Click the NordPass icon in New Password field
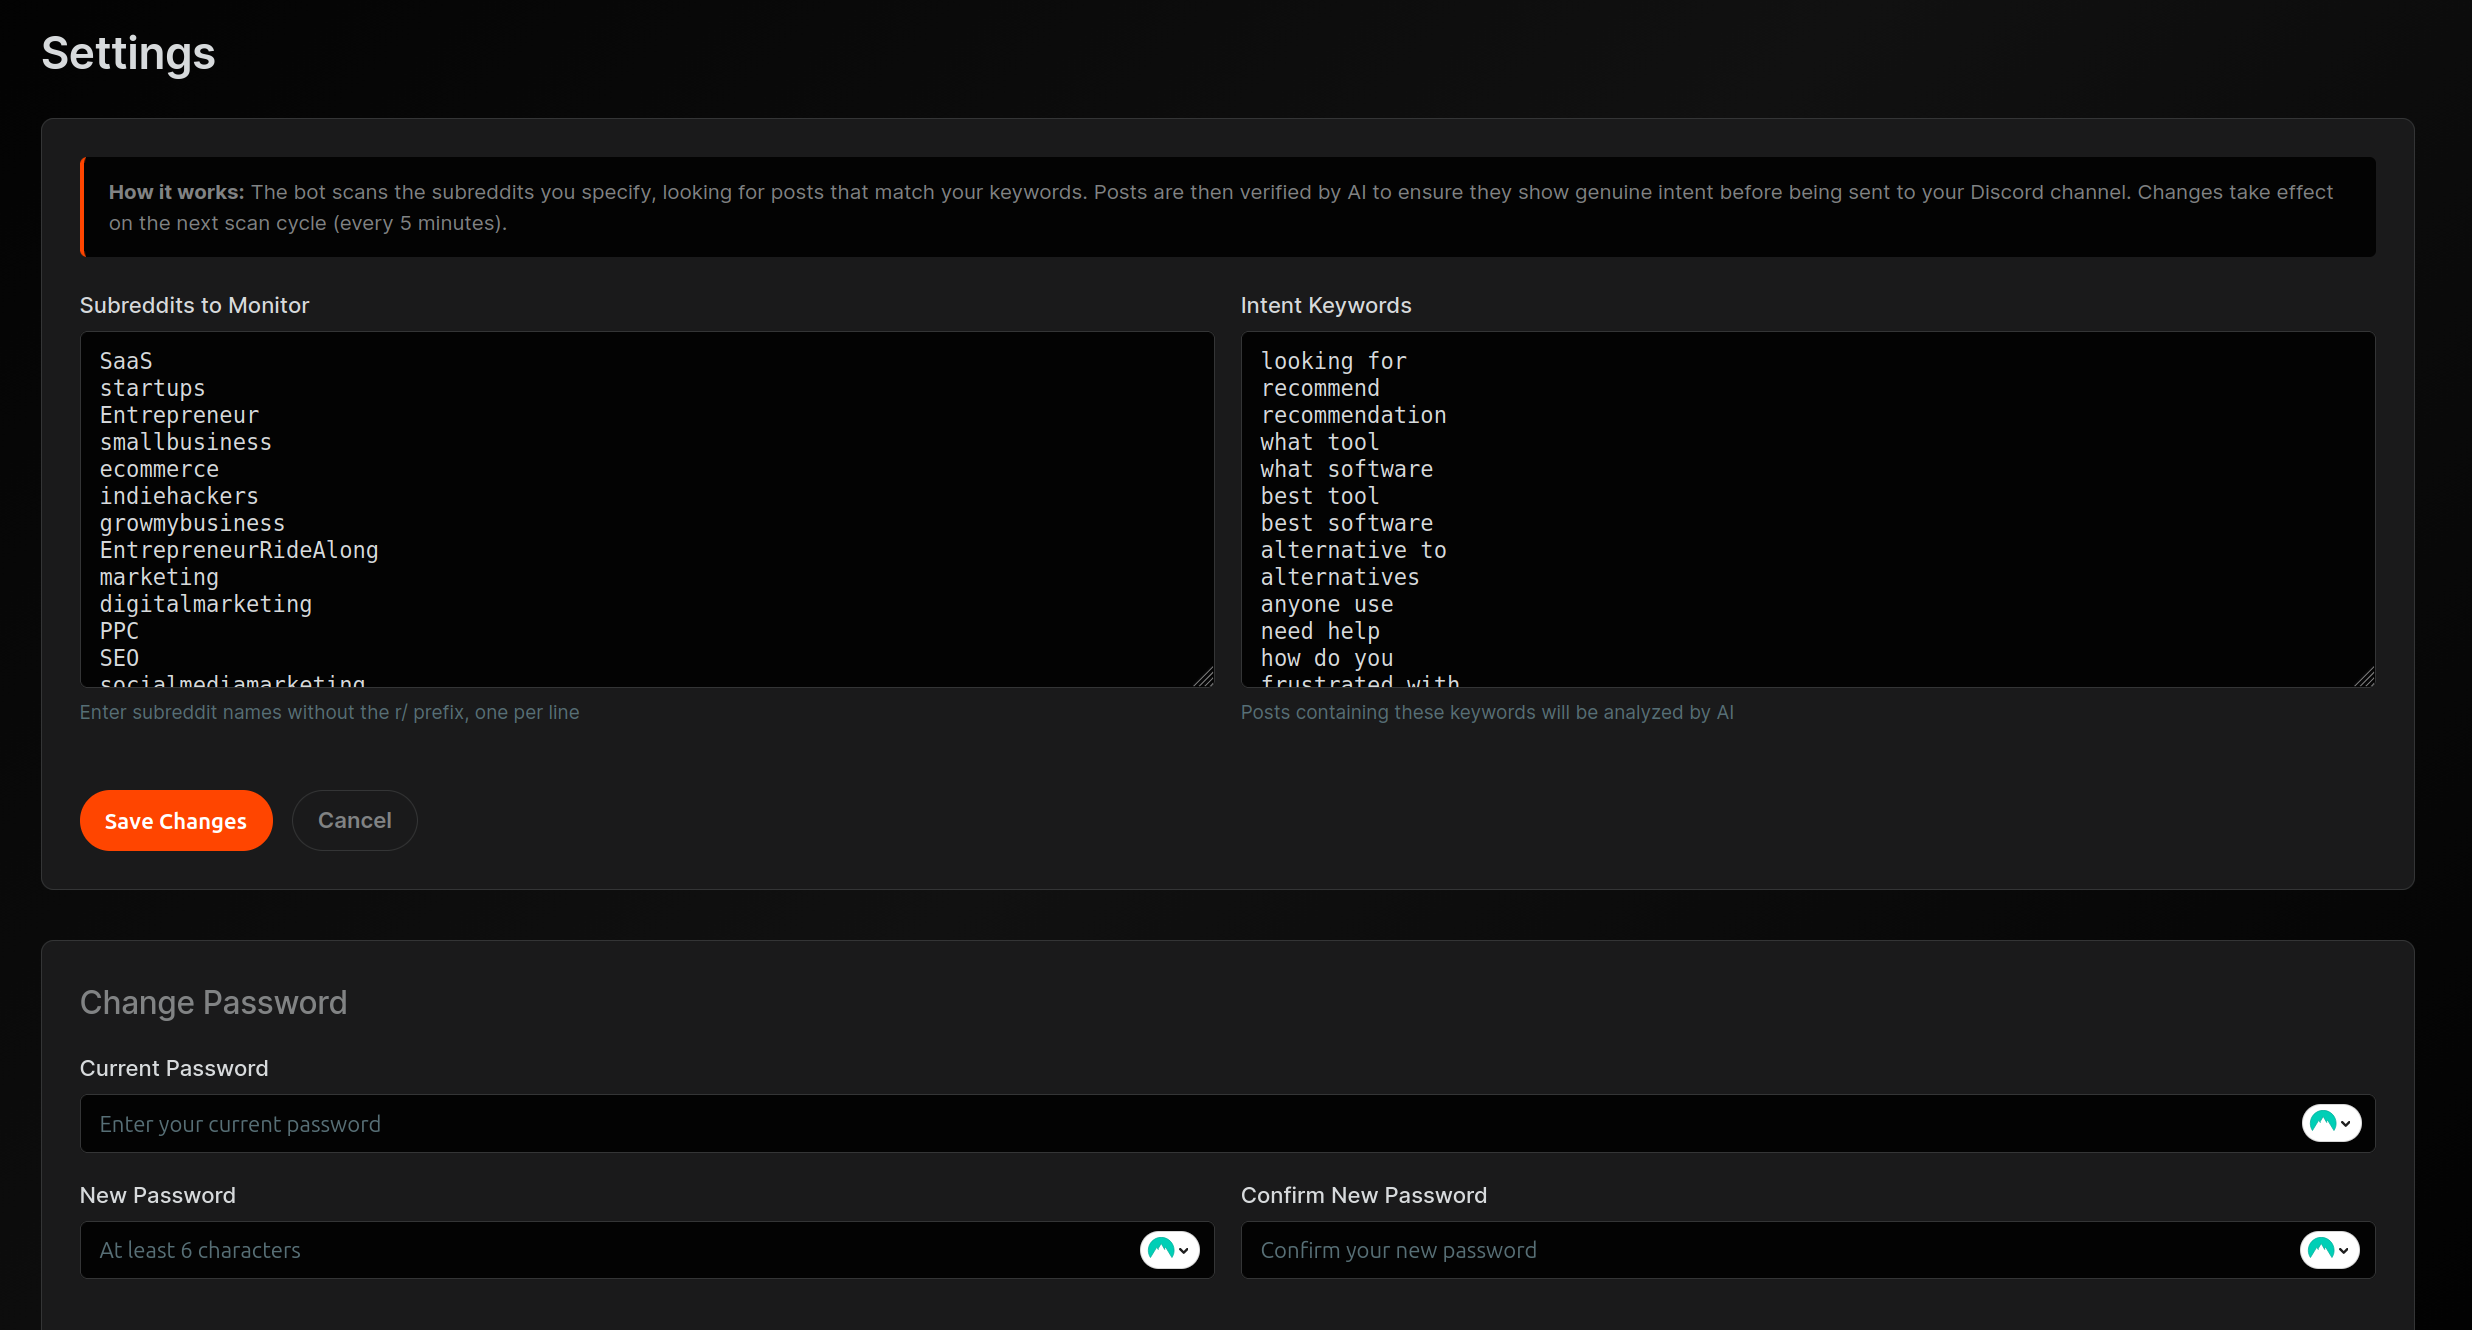The image size is (2472, 1330). point(1163,1250)
